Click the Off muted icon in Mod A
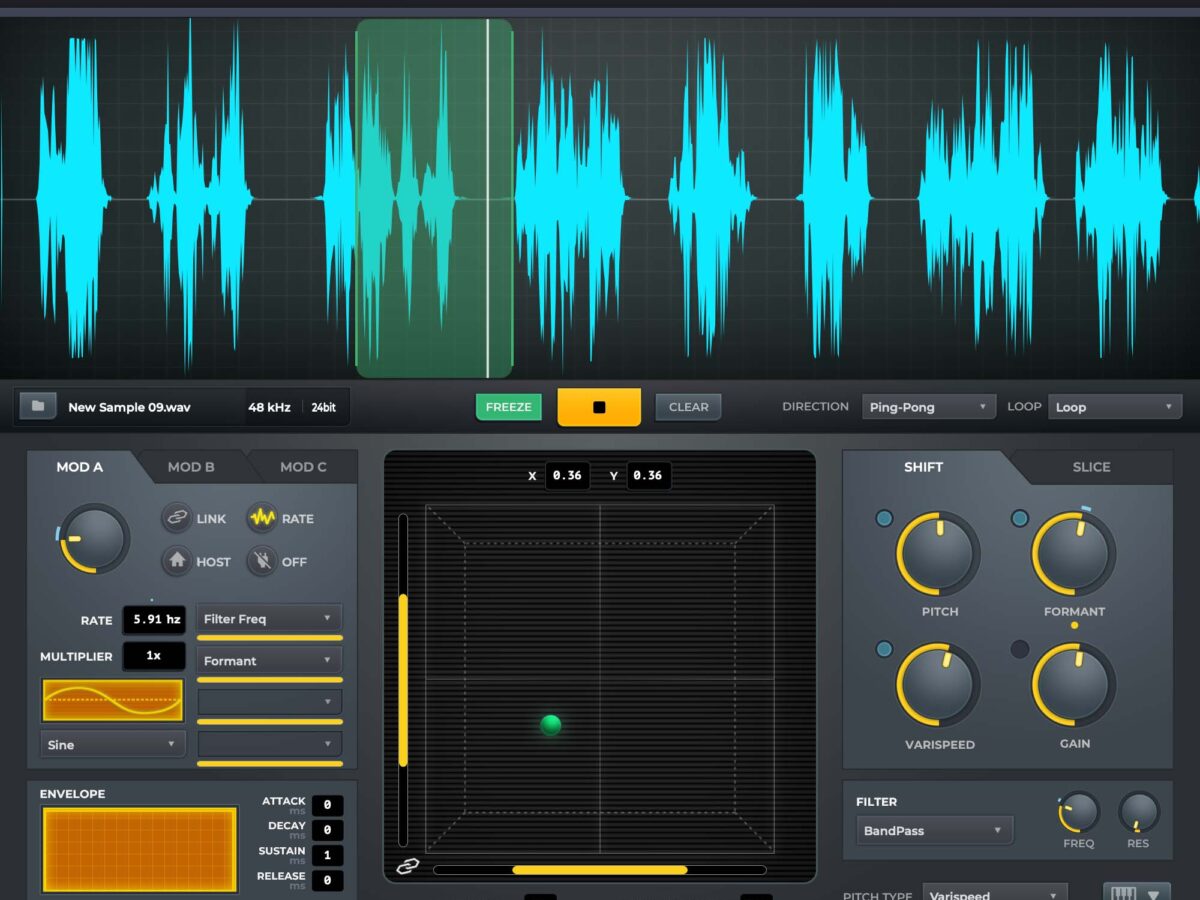Viewport: 1200px width, 900px height. (x=262, y=561)
